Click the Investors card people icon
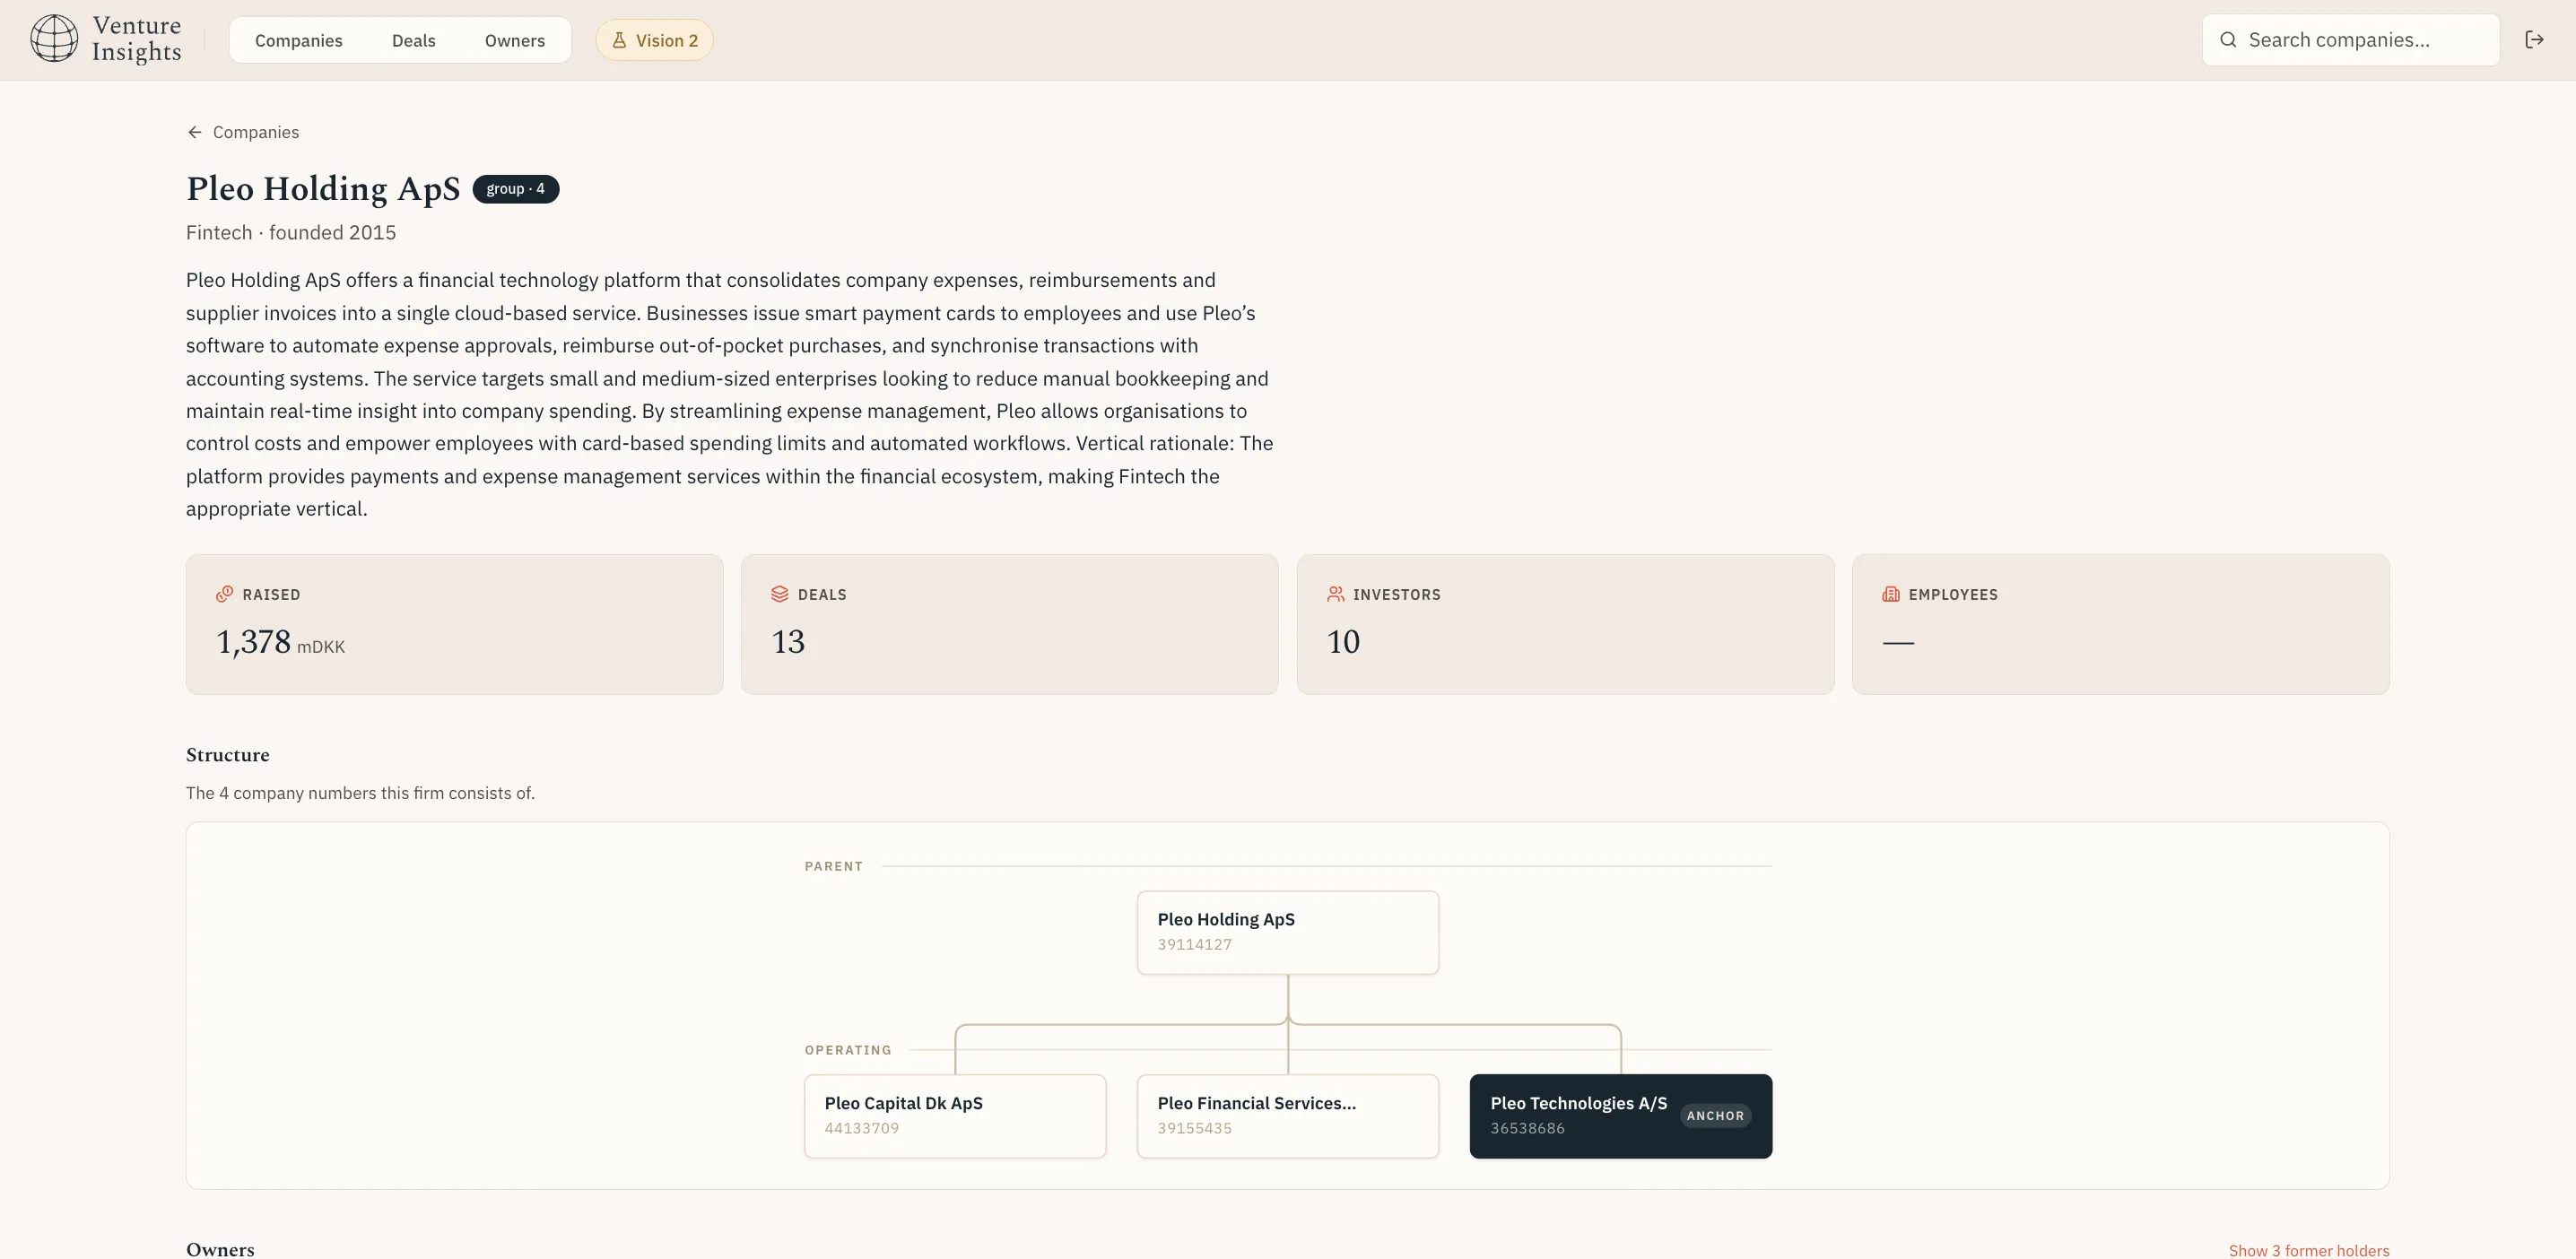2576x1259 pixels. 1335,594
